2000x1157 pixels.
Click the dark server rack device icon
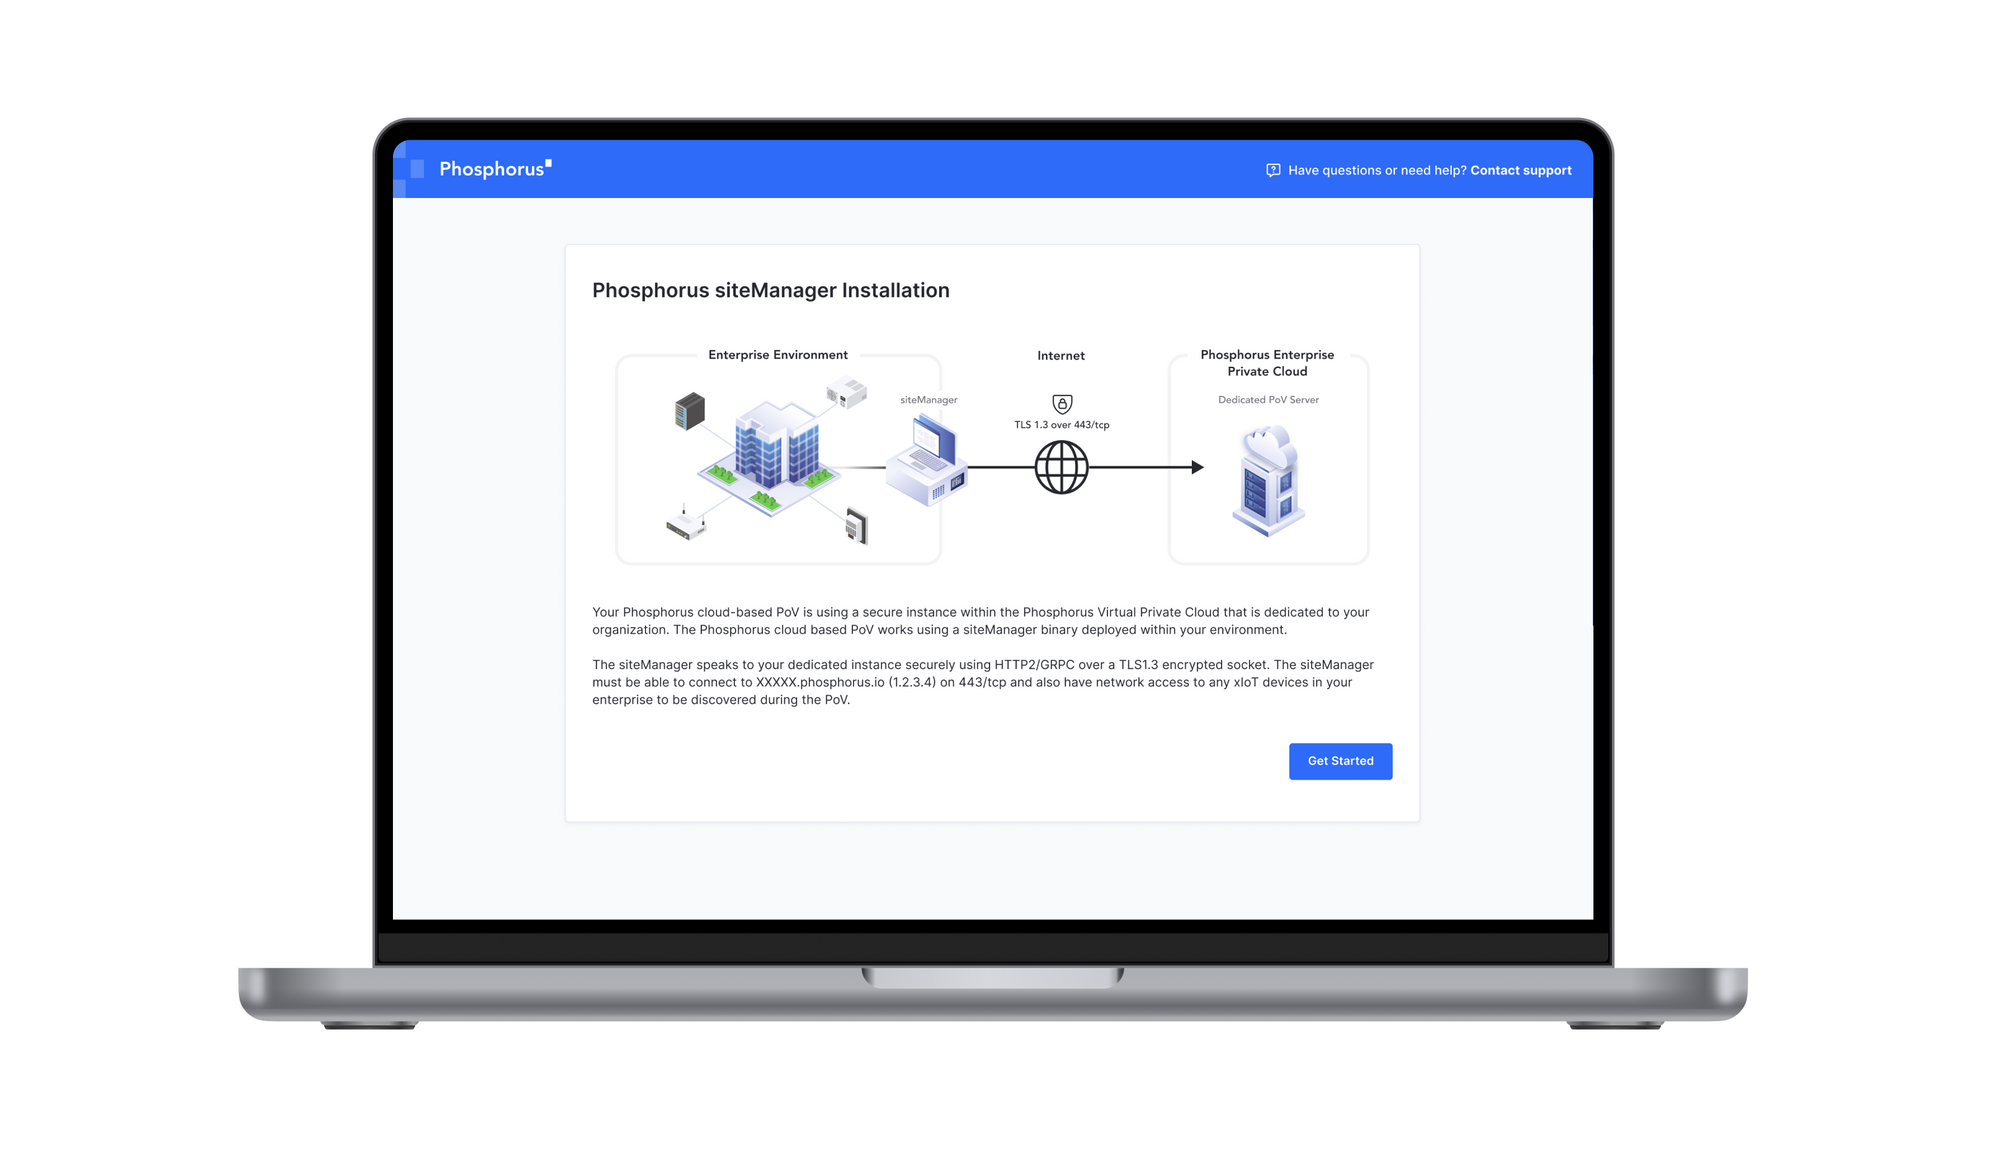point(690,411)
